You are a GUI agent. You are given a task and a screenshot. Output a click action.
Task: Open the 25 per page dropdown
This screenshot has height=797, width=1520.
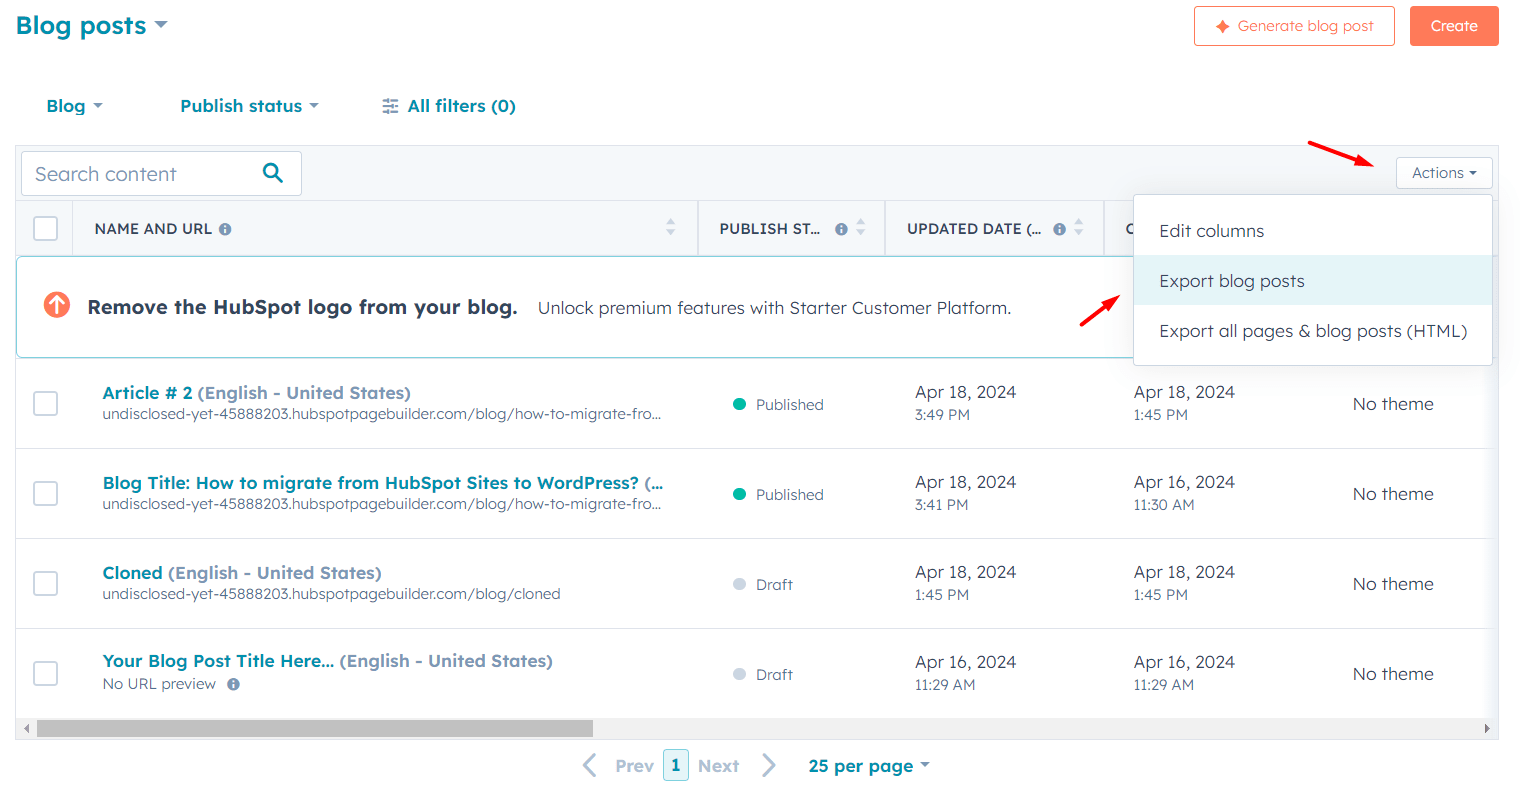click(x=868, y=766)
